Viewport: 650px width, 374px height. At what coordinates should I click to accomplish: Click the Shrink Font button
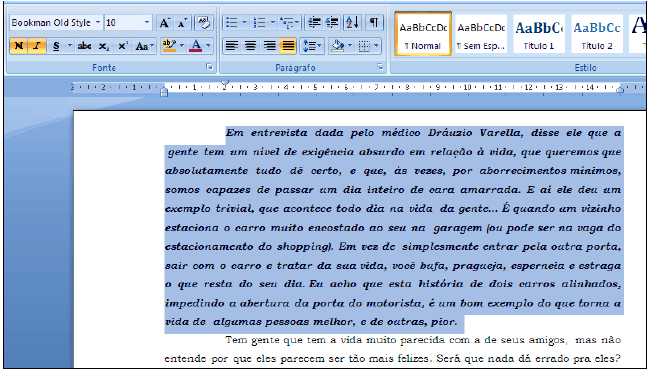pyautogui.click(x=182, y=23)
